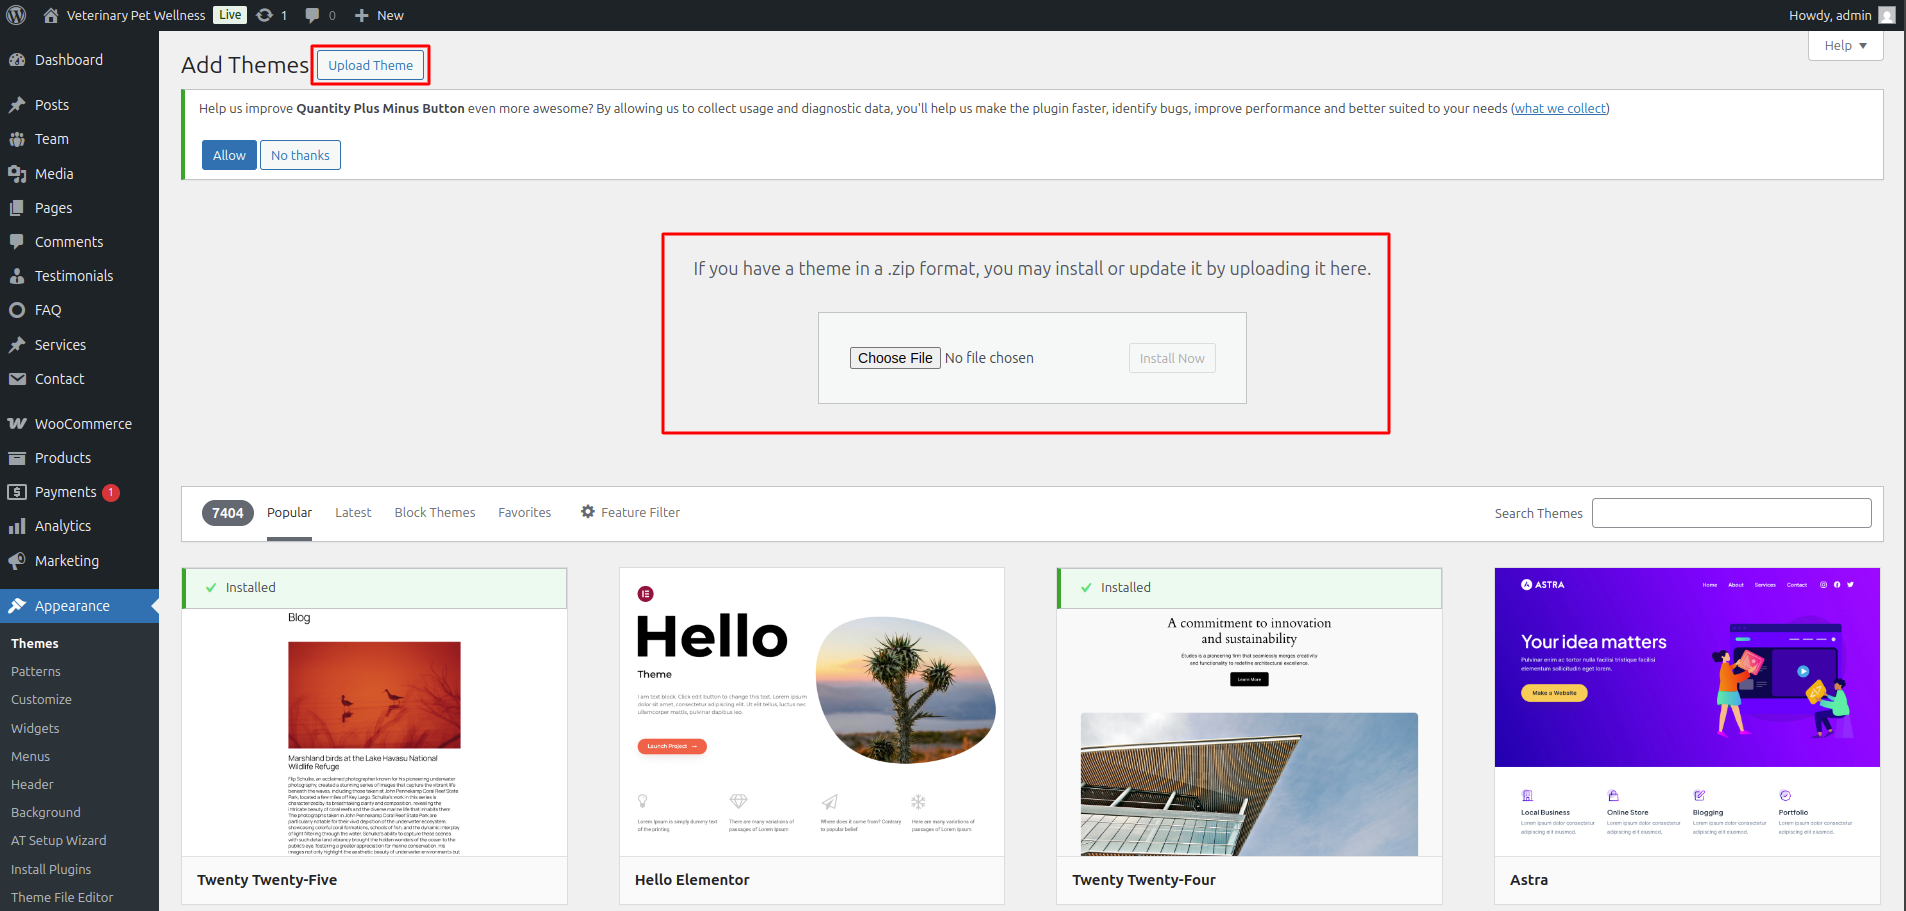Click the Testimonials person icon
This screenshot has width=1906, height=911.
[x=17, y=276]
